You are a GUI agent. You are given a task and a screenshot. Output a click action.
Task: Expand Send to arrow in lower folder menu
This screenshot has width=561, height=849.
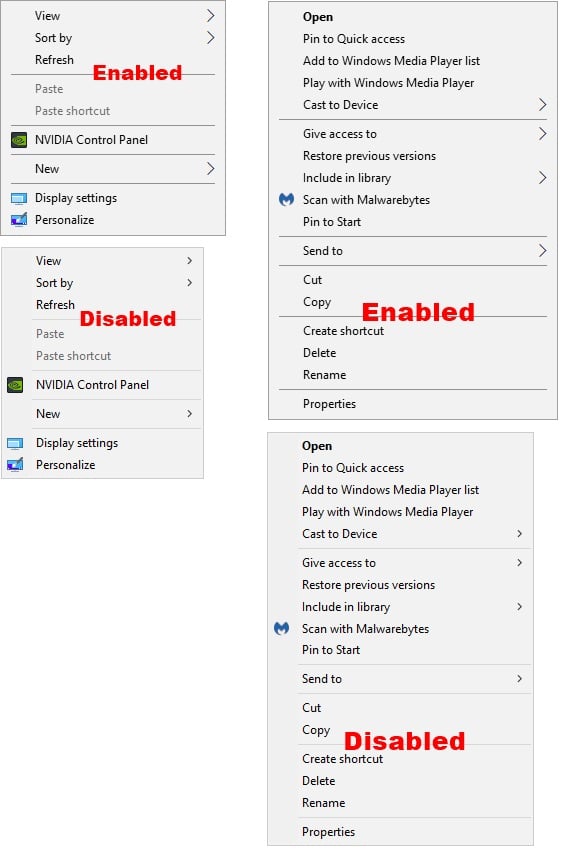click(520, 680)
